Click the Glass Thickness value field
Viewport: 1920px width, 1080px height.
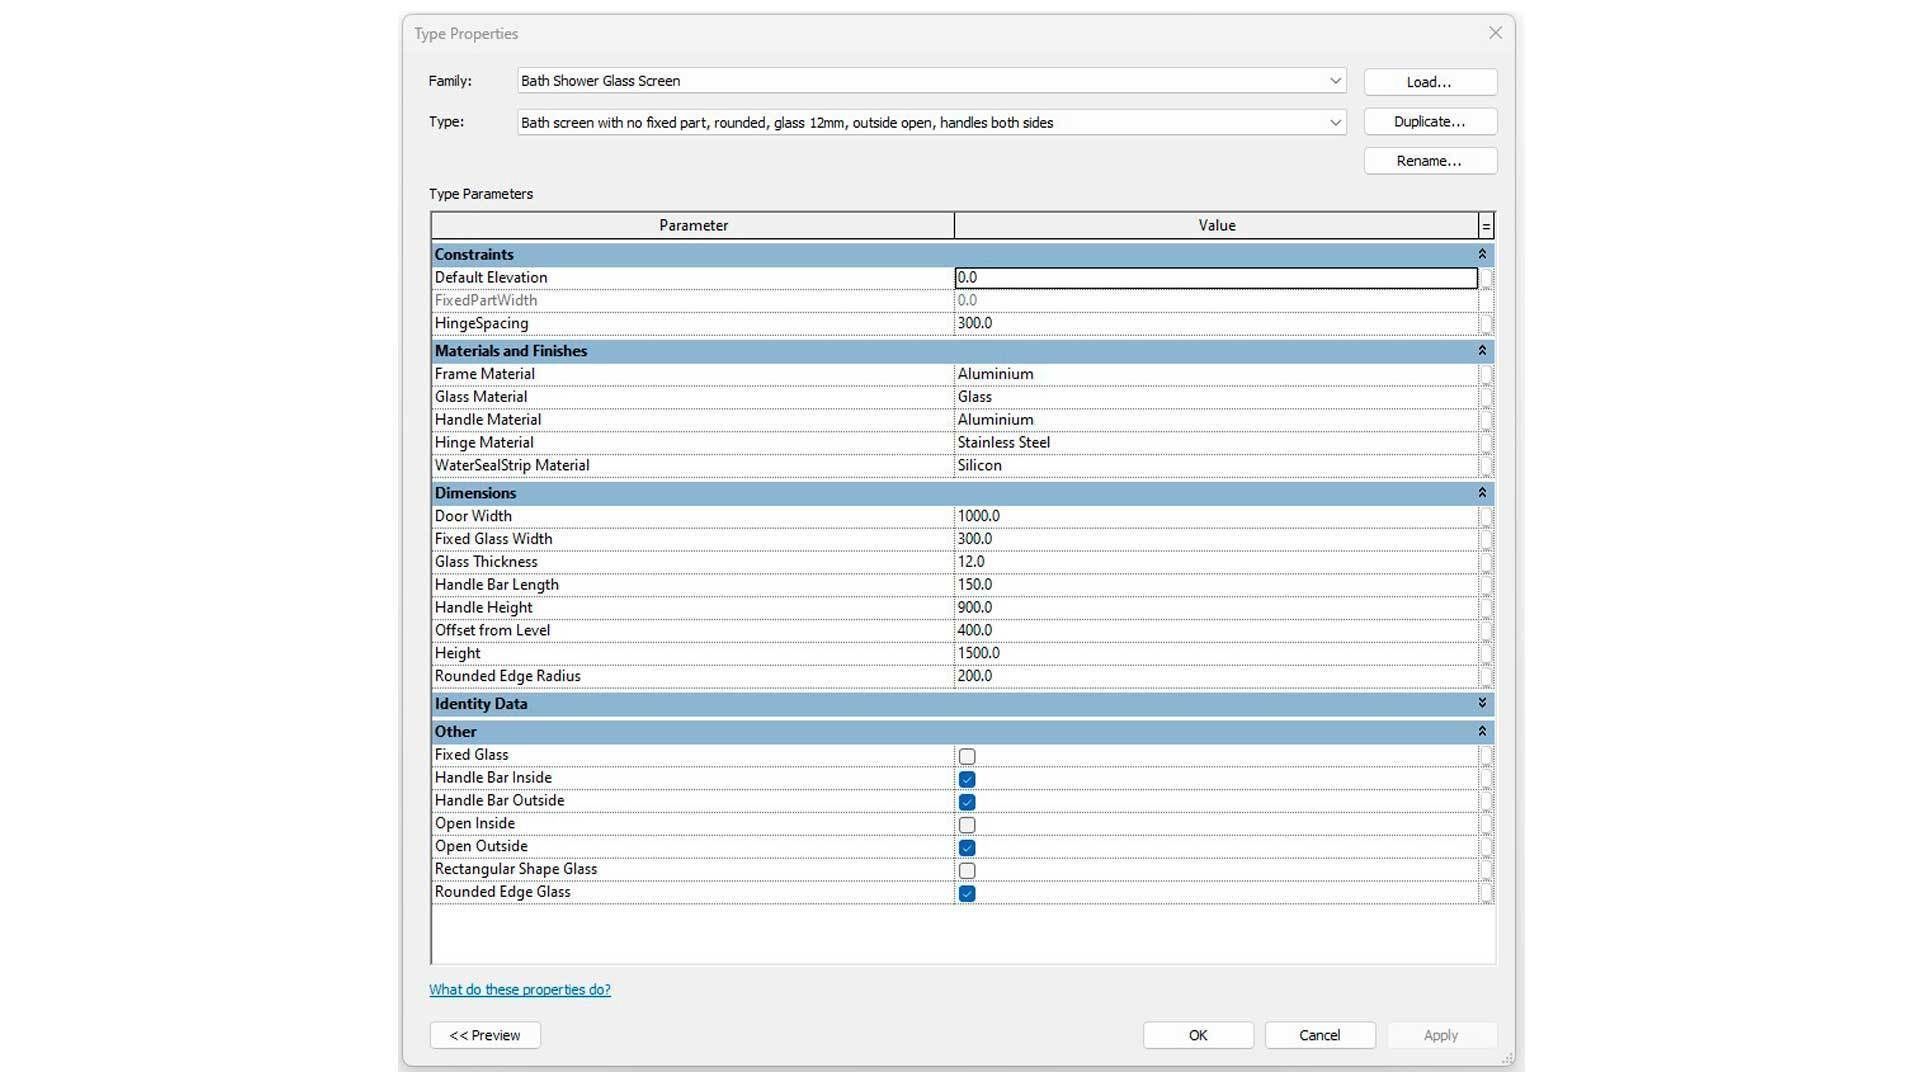[1215, 562]
